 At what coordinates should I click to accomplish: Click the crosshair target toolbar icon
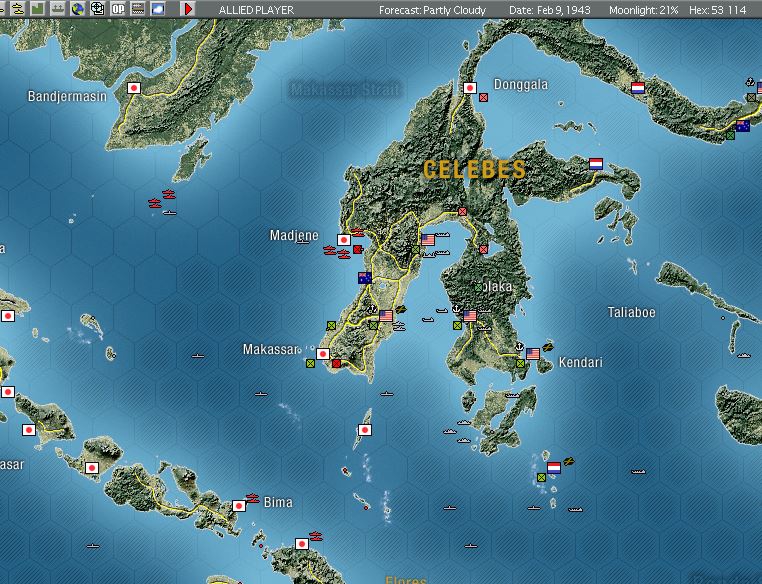pos(98,9)
